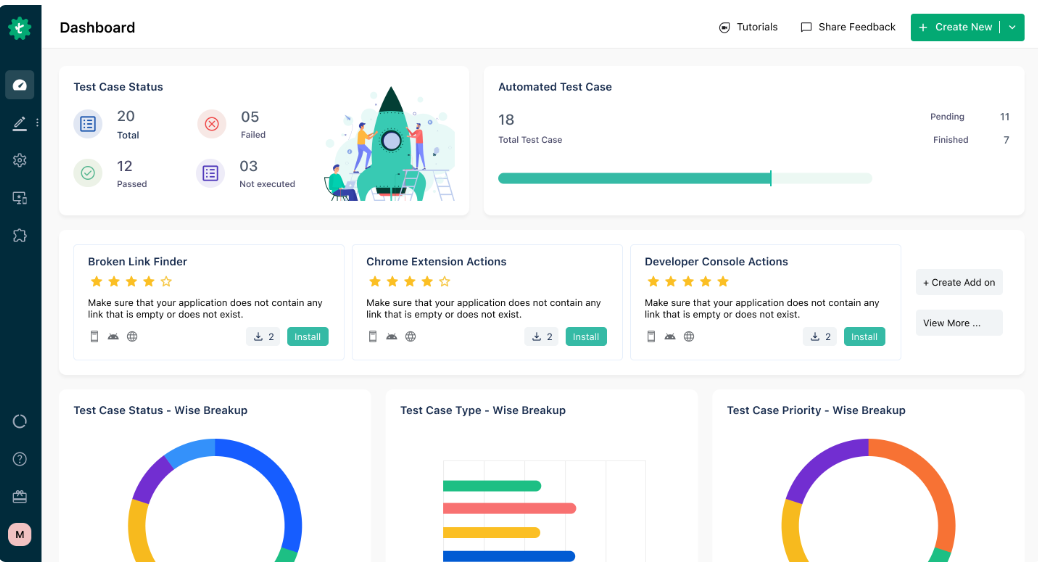This screenshot has height=579, width=1038.
Task: Click the Passed green checkmark icon
Action: pyautogui.click(x=88, y=173)
